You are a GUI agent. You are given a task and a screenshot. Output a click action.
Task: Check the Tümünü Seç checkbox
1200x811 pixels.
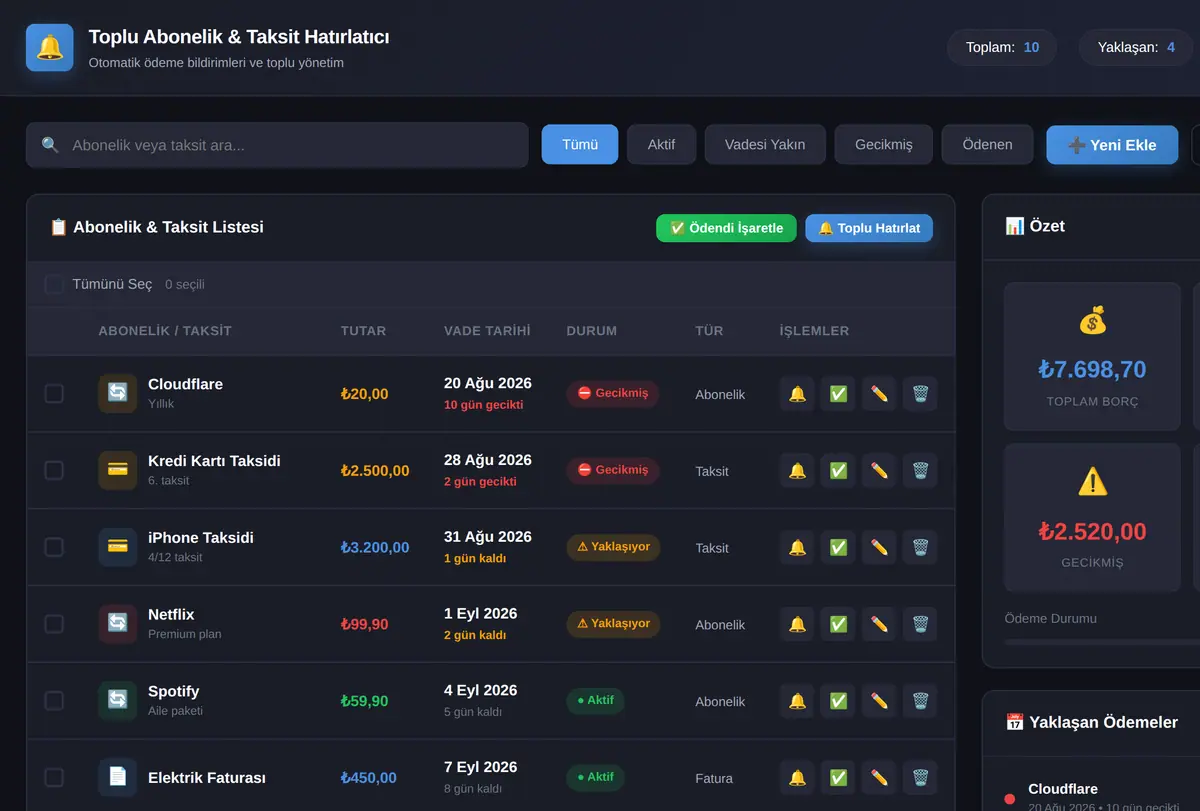54,284
